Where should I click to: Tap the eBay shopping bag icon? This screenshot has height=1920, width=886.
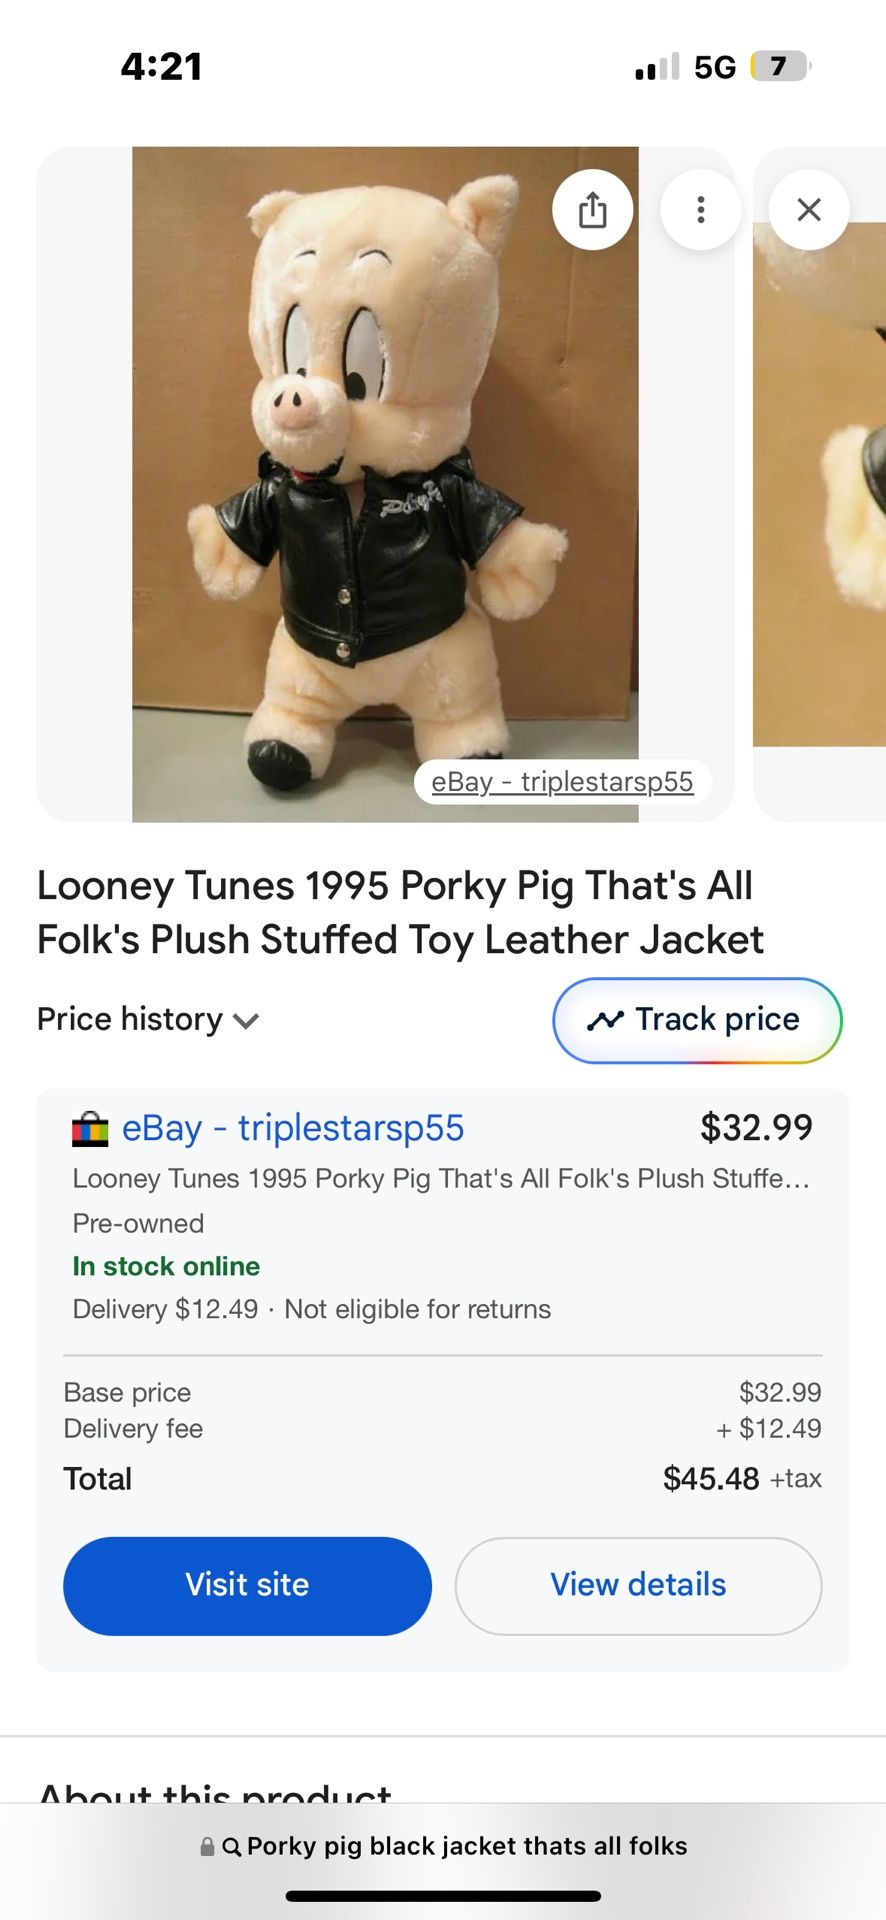point(90,1129)
